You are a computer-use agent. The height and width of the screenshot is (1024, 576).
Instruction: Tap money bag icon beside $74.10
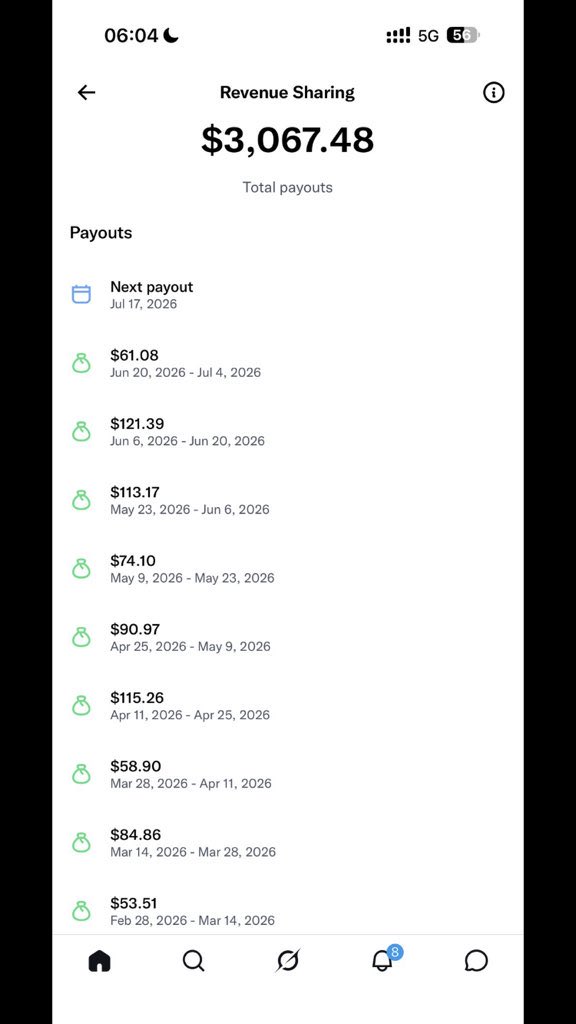click(x=81, y=568)
